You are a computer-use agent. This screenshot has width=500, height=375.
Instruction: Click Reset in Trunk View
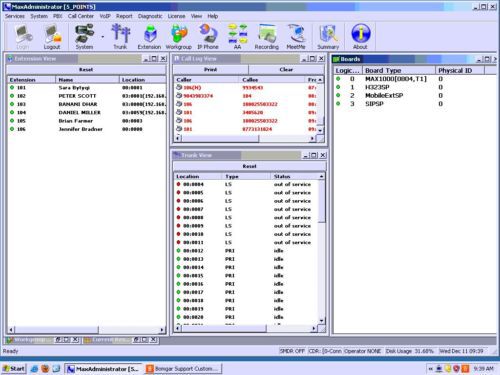point(249,166)
